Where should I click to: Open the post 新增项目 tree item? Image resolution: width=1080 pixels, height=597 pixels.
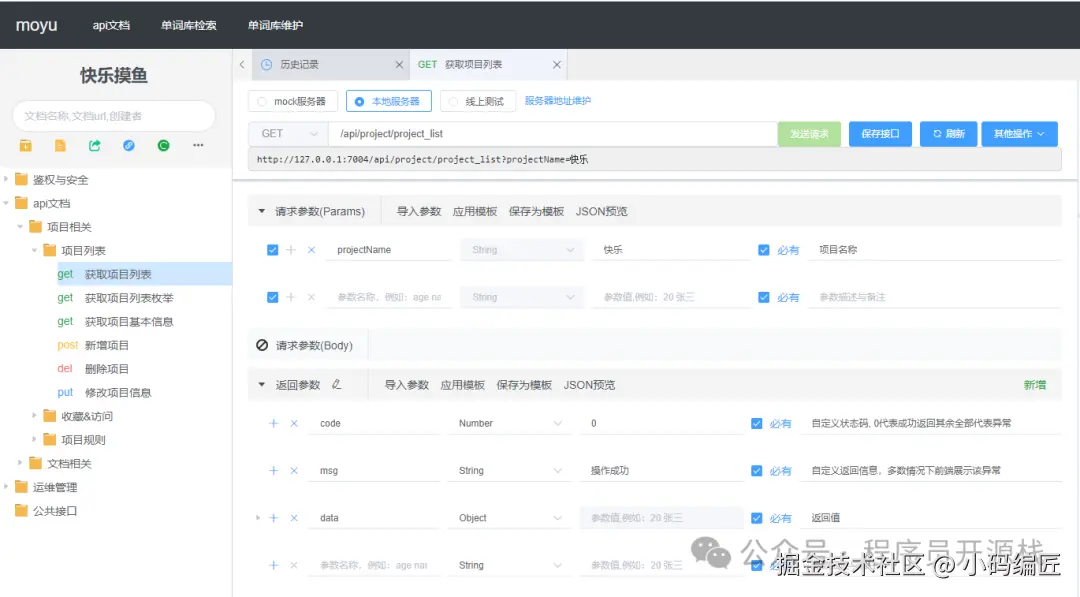[x=107, y=345]
